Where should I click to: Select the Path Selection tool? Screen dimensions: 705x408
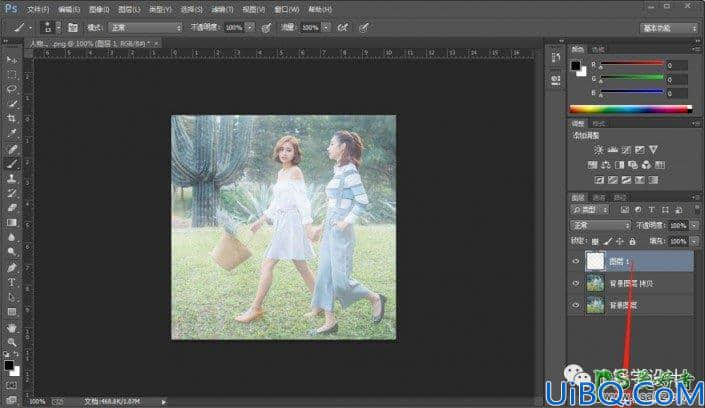click(x=12, y=298)
